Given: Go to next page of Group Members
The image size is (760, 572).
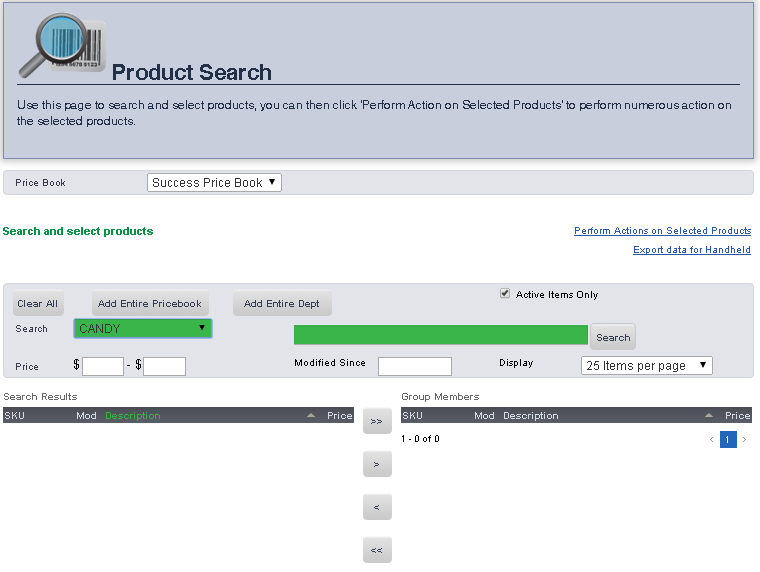Looking at the screenshot, I should pyautogui.click(x=744, y=439).
